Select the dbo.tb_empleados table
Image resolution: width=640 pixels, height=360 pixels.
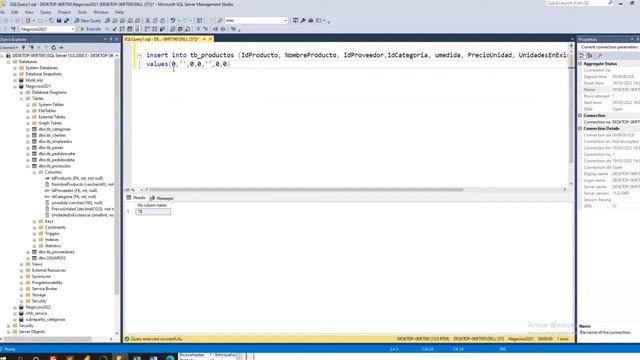[55, 141]
